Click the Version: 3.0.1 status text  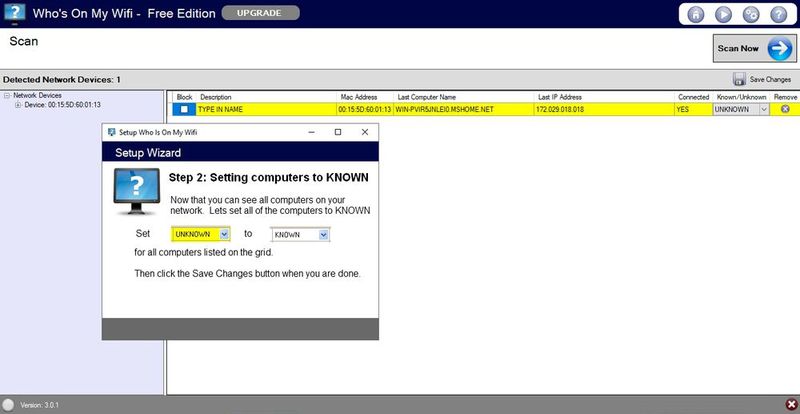[x=39, y=405]
